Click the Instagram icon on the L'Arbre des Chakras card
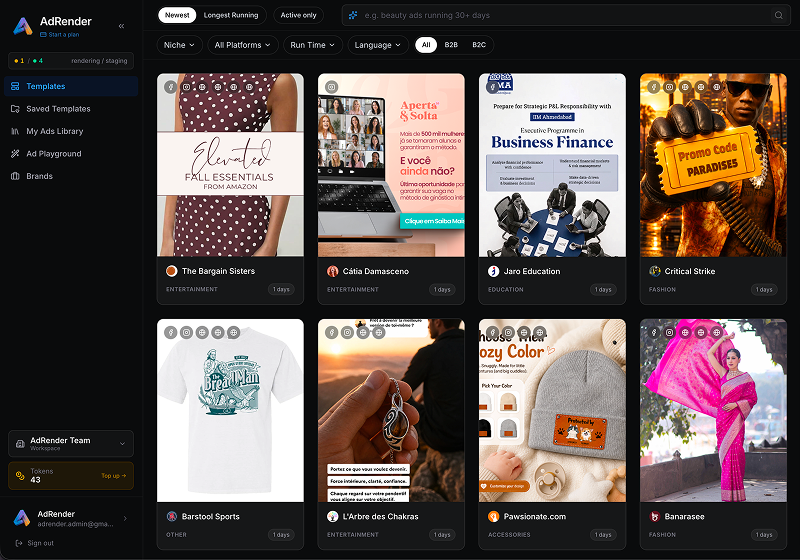This screenshot has width=800, height=560. click(347, 333)
